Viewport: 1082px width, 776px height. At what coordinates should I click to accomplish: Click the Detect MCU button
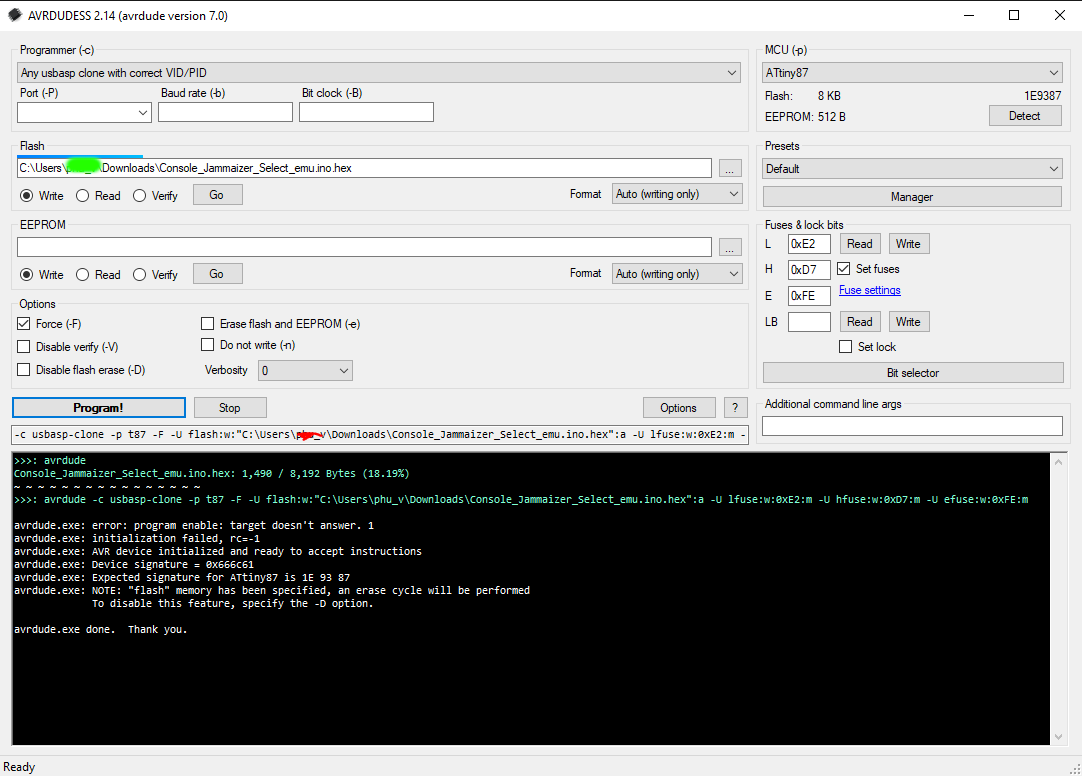(x=1025, y=116)
